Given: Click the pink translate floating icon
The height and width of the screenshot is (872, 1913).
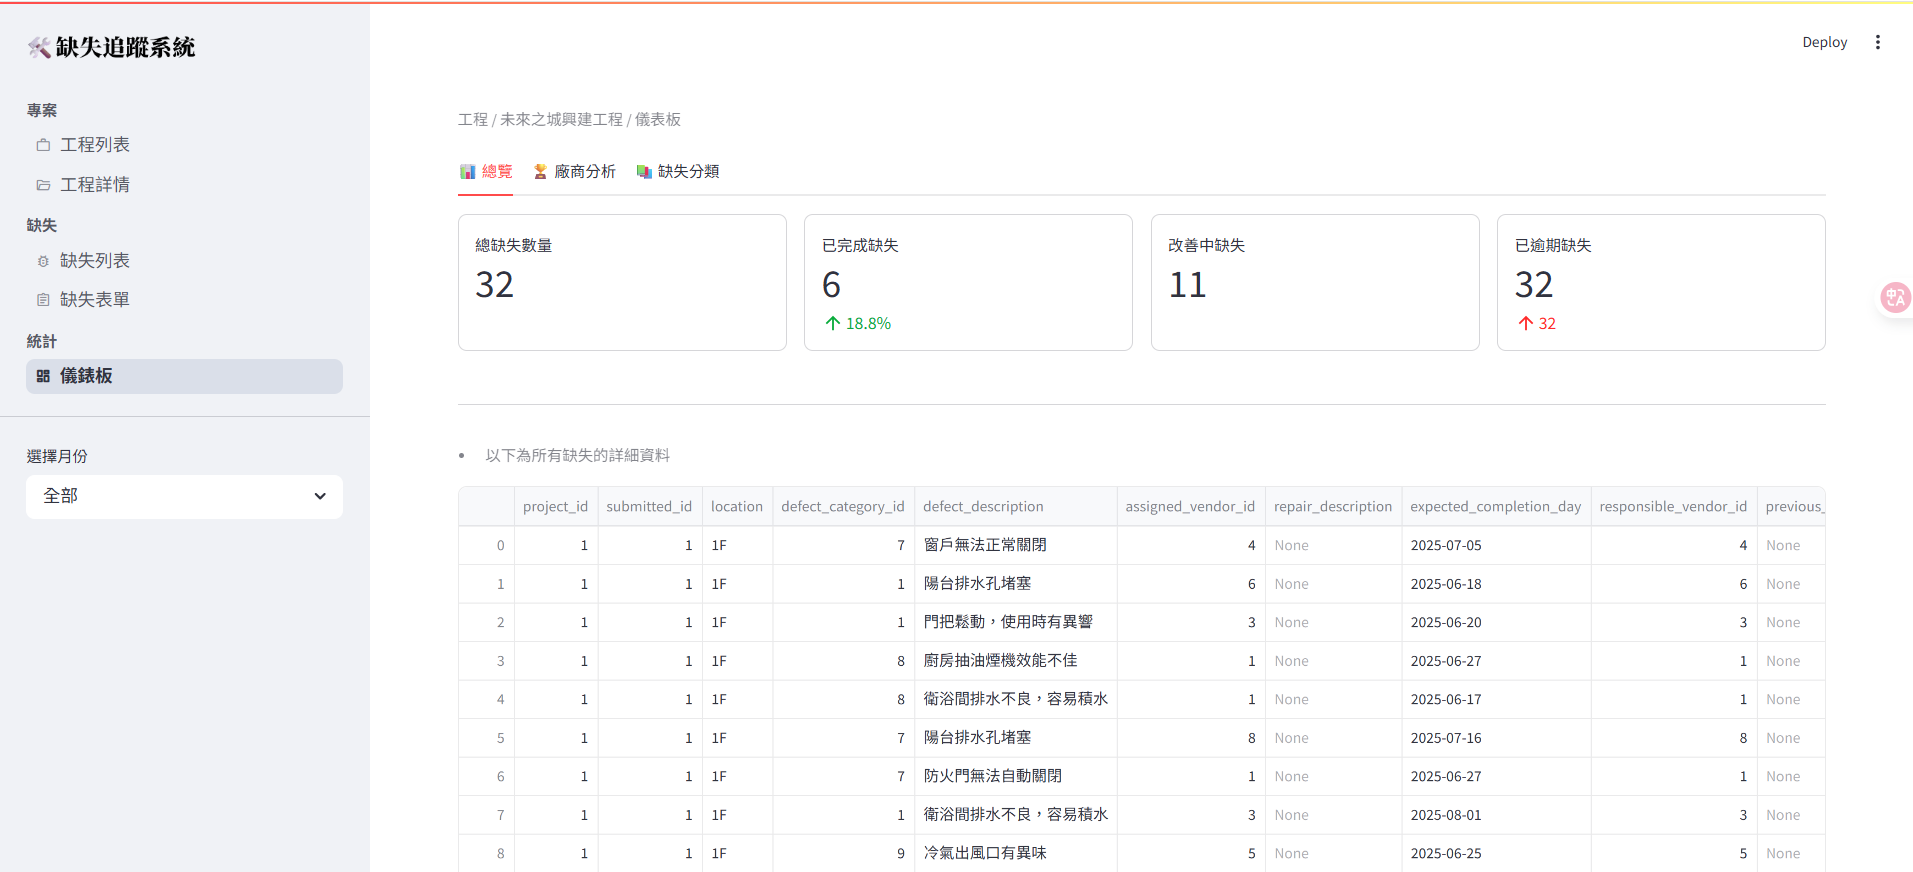Looking at the screenshot, I should point(1894,297).
